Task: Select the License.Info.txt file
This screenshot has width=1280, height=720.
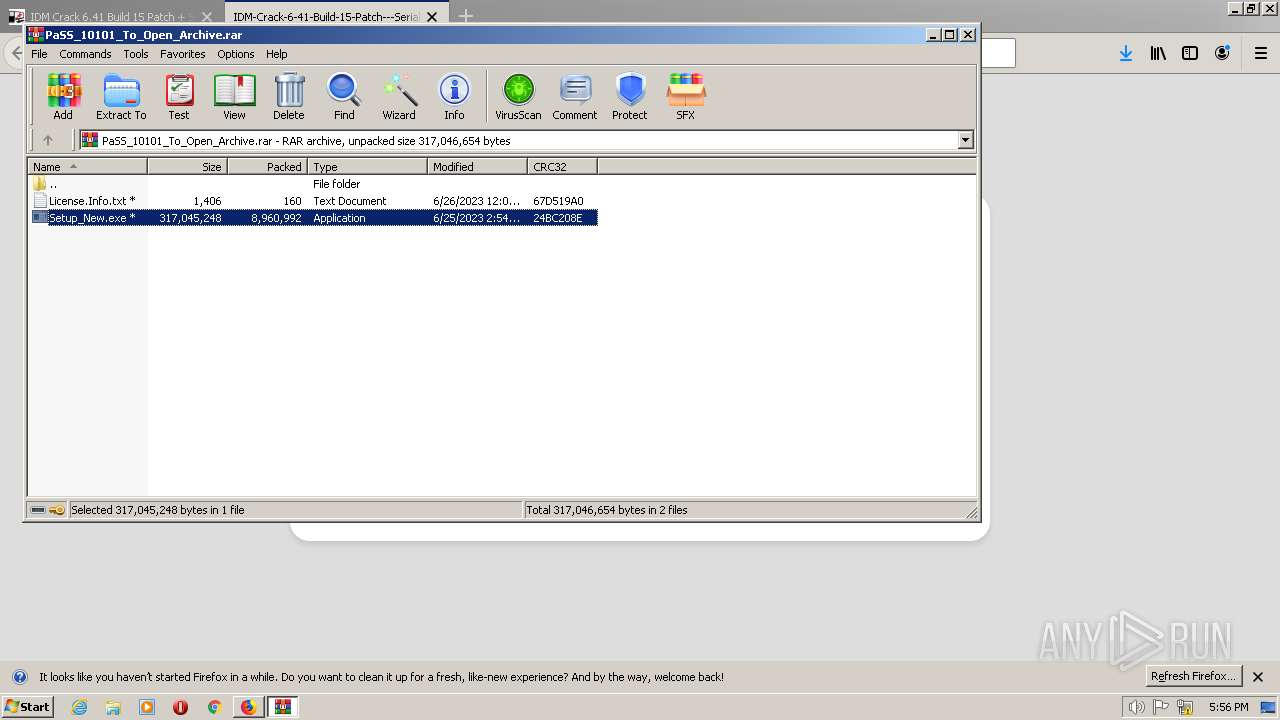Action: point(313,201)
